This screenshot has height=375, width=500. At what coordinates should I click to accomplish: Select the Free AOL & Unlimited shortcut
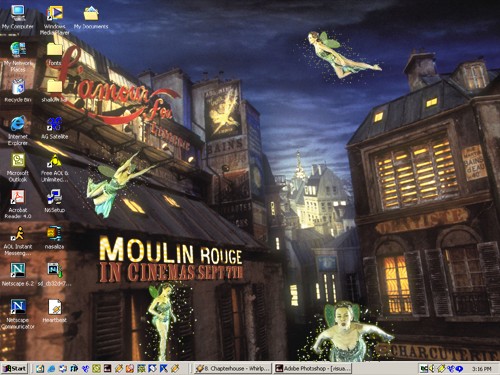tap(54, 167)
